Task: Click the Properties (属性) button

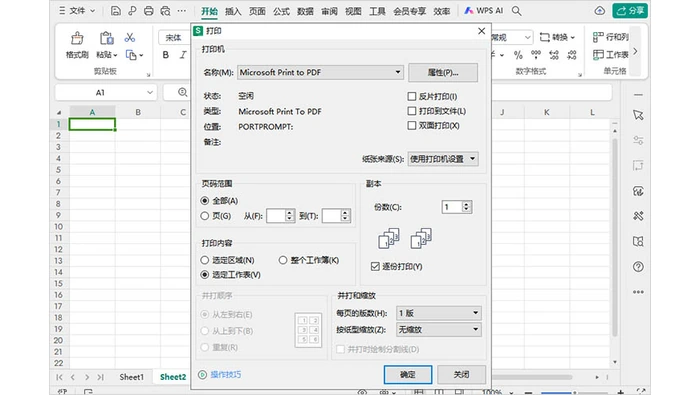Action: pyautogui.click(x=443, y=72)
